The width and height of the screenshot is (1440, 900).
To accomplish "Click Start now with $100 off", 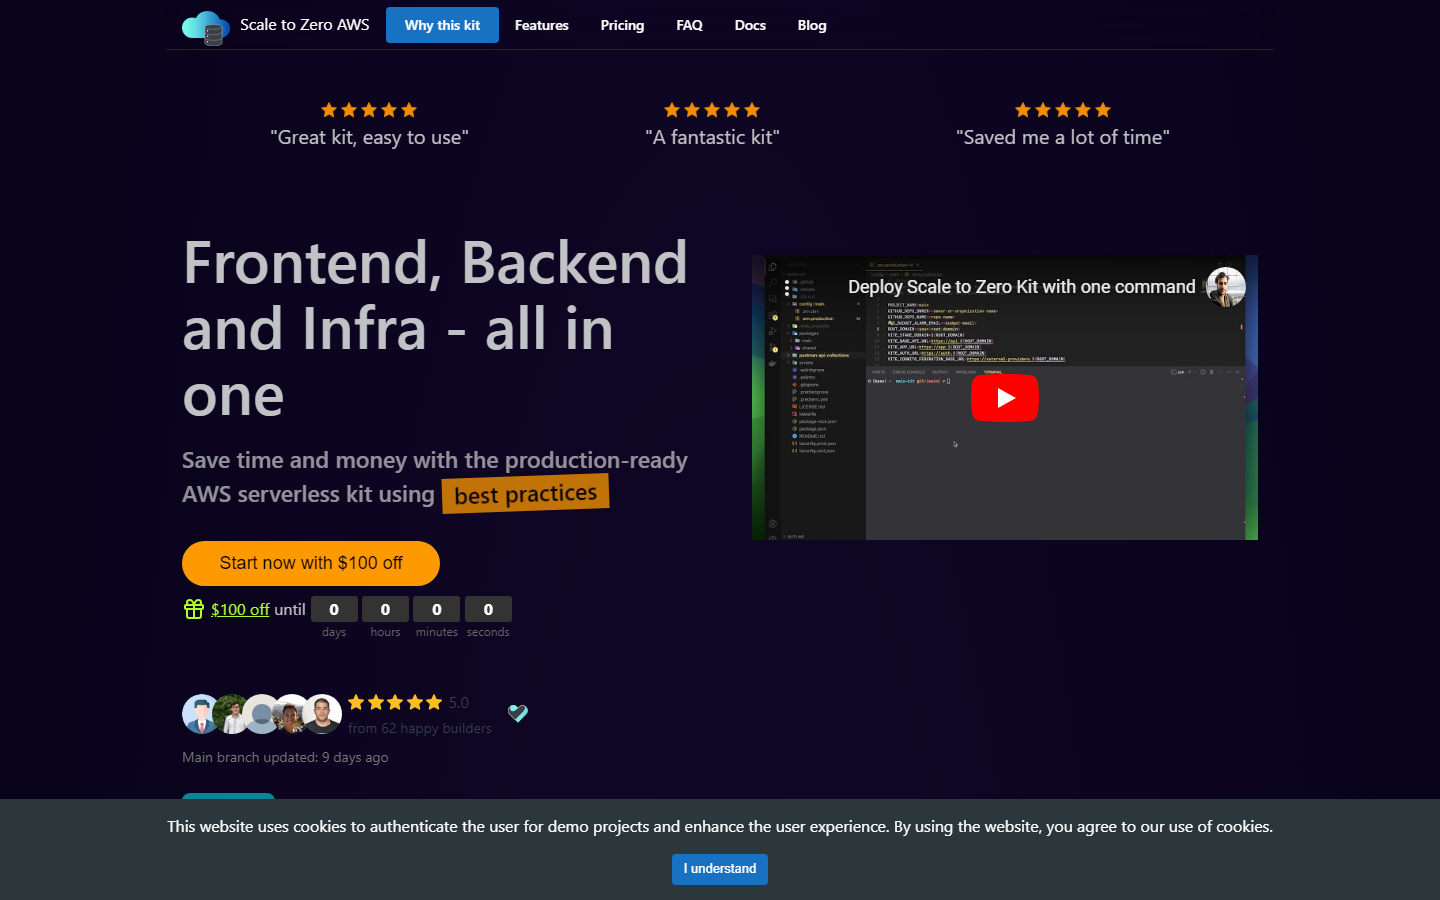I will tap(310, 563).
